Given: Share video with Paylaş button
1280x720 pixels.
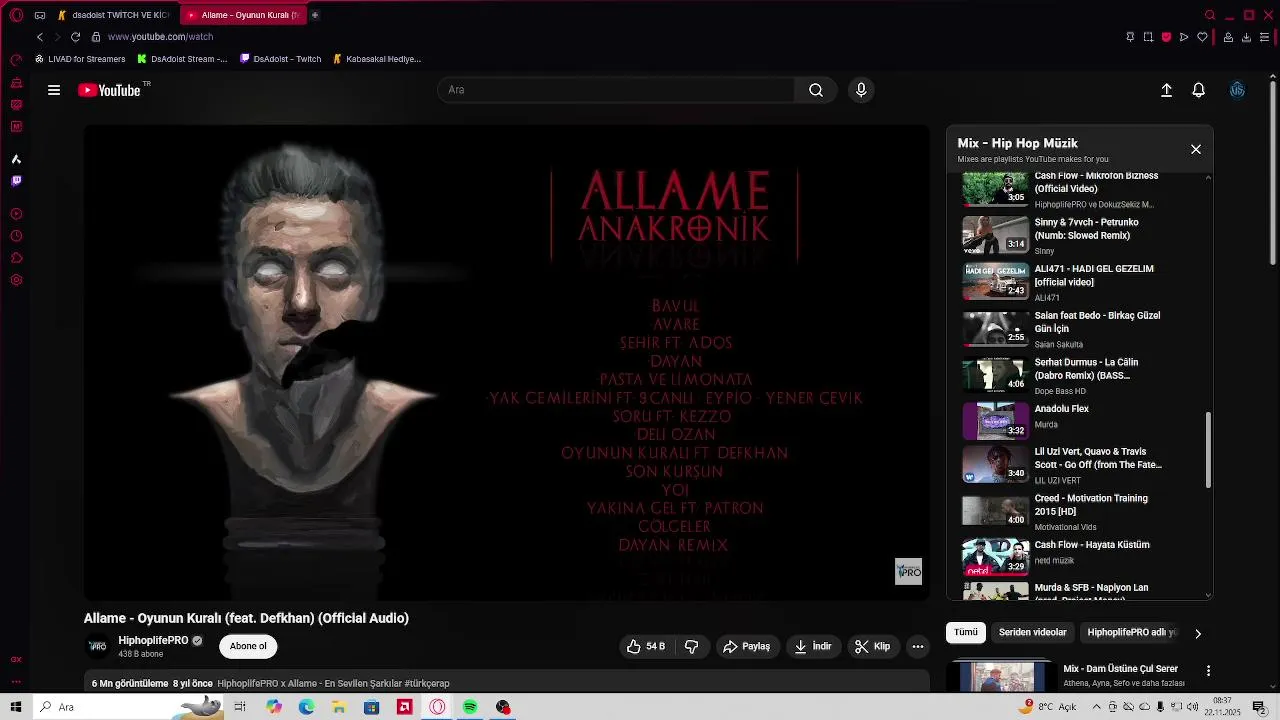Looking at the screenshot, I should tap(746, 647).
